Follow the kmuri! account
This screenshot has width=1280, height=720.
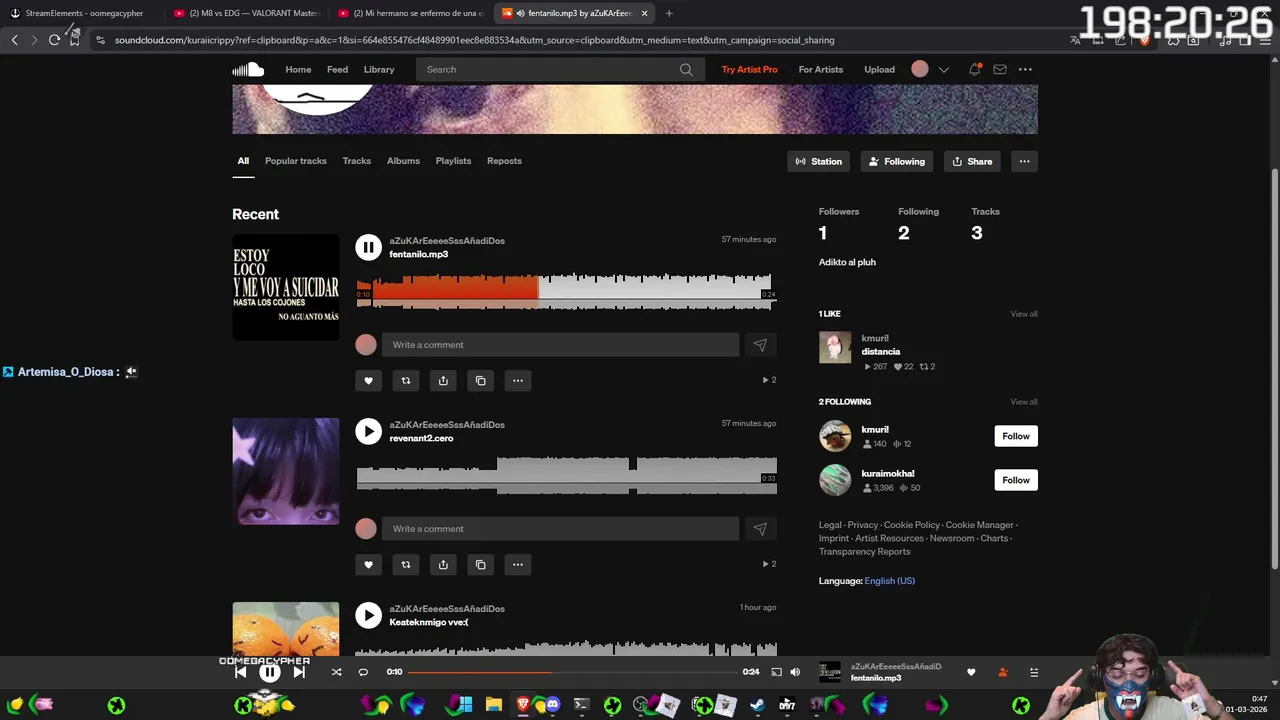tap(1016, 436)
